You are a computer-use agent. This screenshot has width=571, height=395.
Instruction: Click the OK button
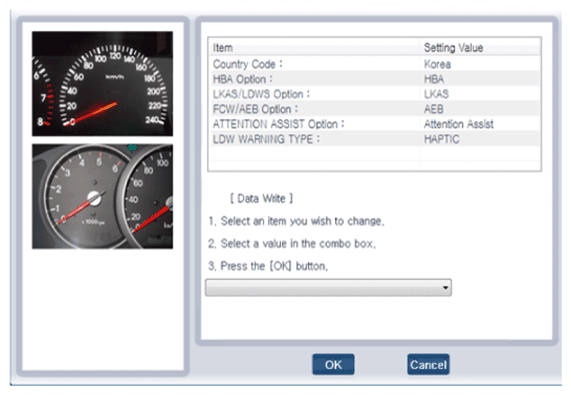coord(333,364)
